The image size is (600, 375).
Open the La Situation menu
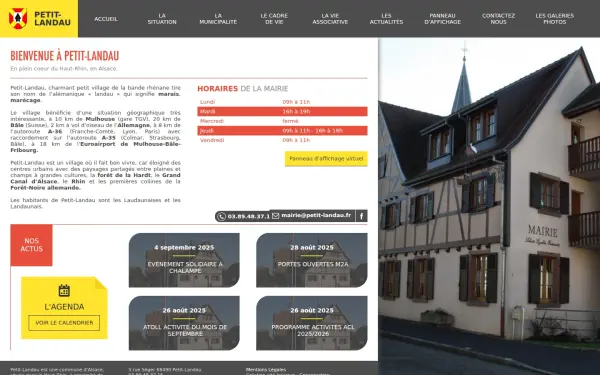(x=162, y=19)
